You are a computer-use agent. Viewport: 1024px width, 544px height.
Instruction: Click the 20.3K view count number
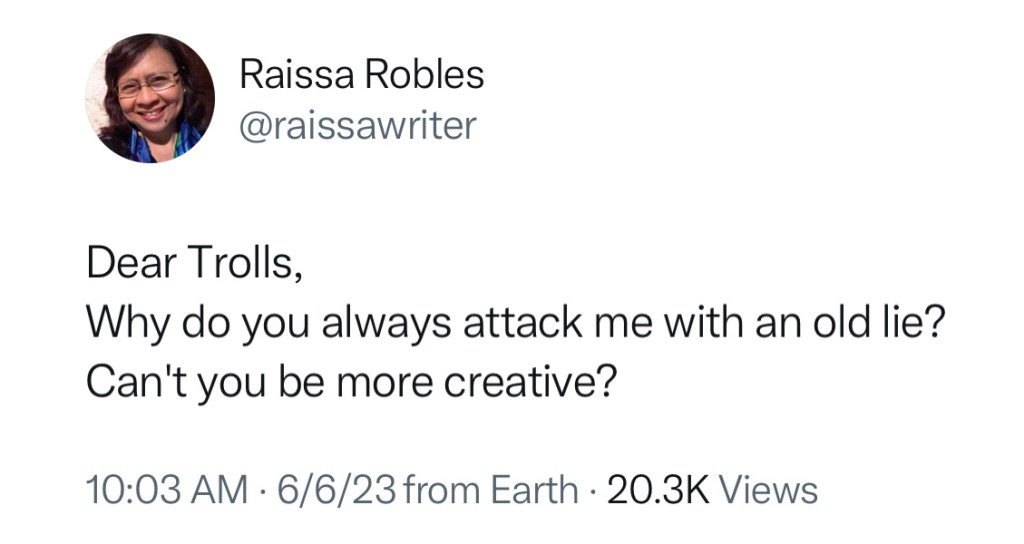[659, 490]
